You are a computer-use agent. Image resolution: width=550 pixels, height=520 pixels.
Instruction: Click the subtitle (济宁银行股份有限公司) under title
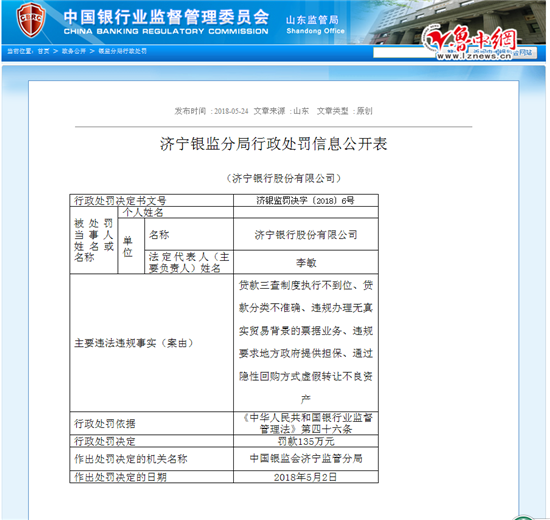(283, 178)
